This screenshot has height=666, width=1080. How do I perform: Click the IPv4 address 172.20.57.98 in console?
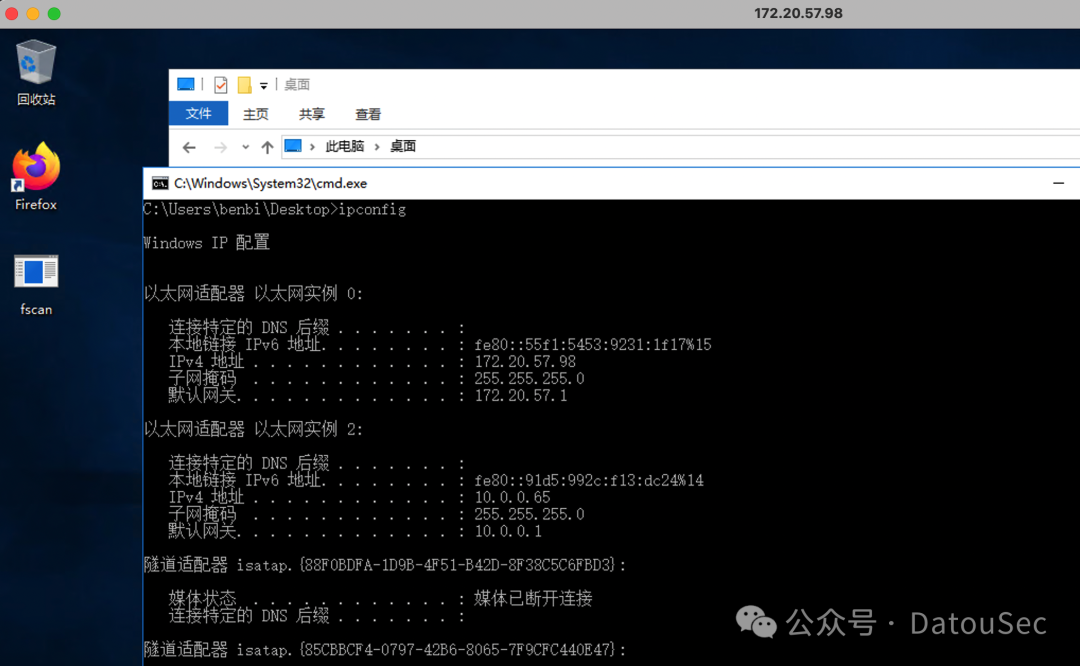coord(525,362)
